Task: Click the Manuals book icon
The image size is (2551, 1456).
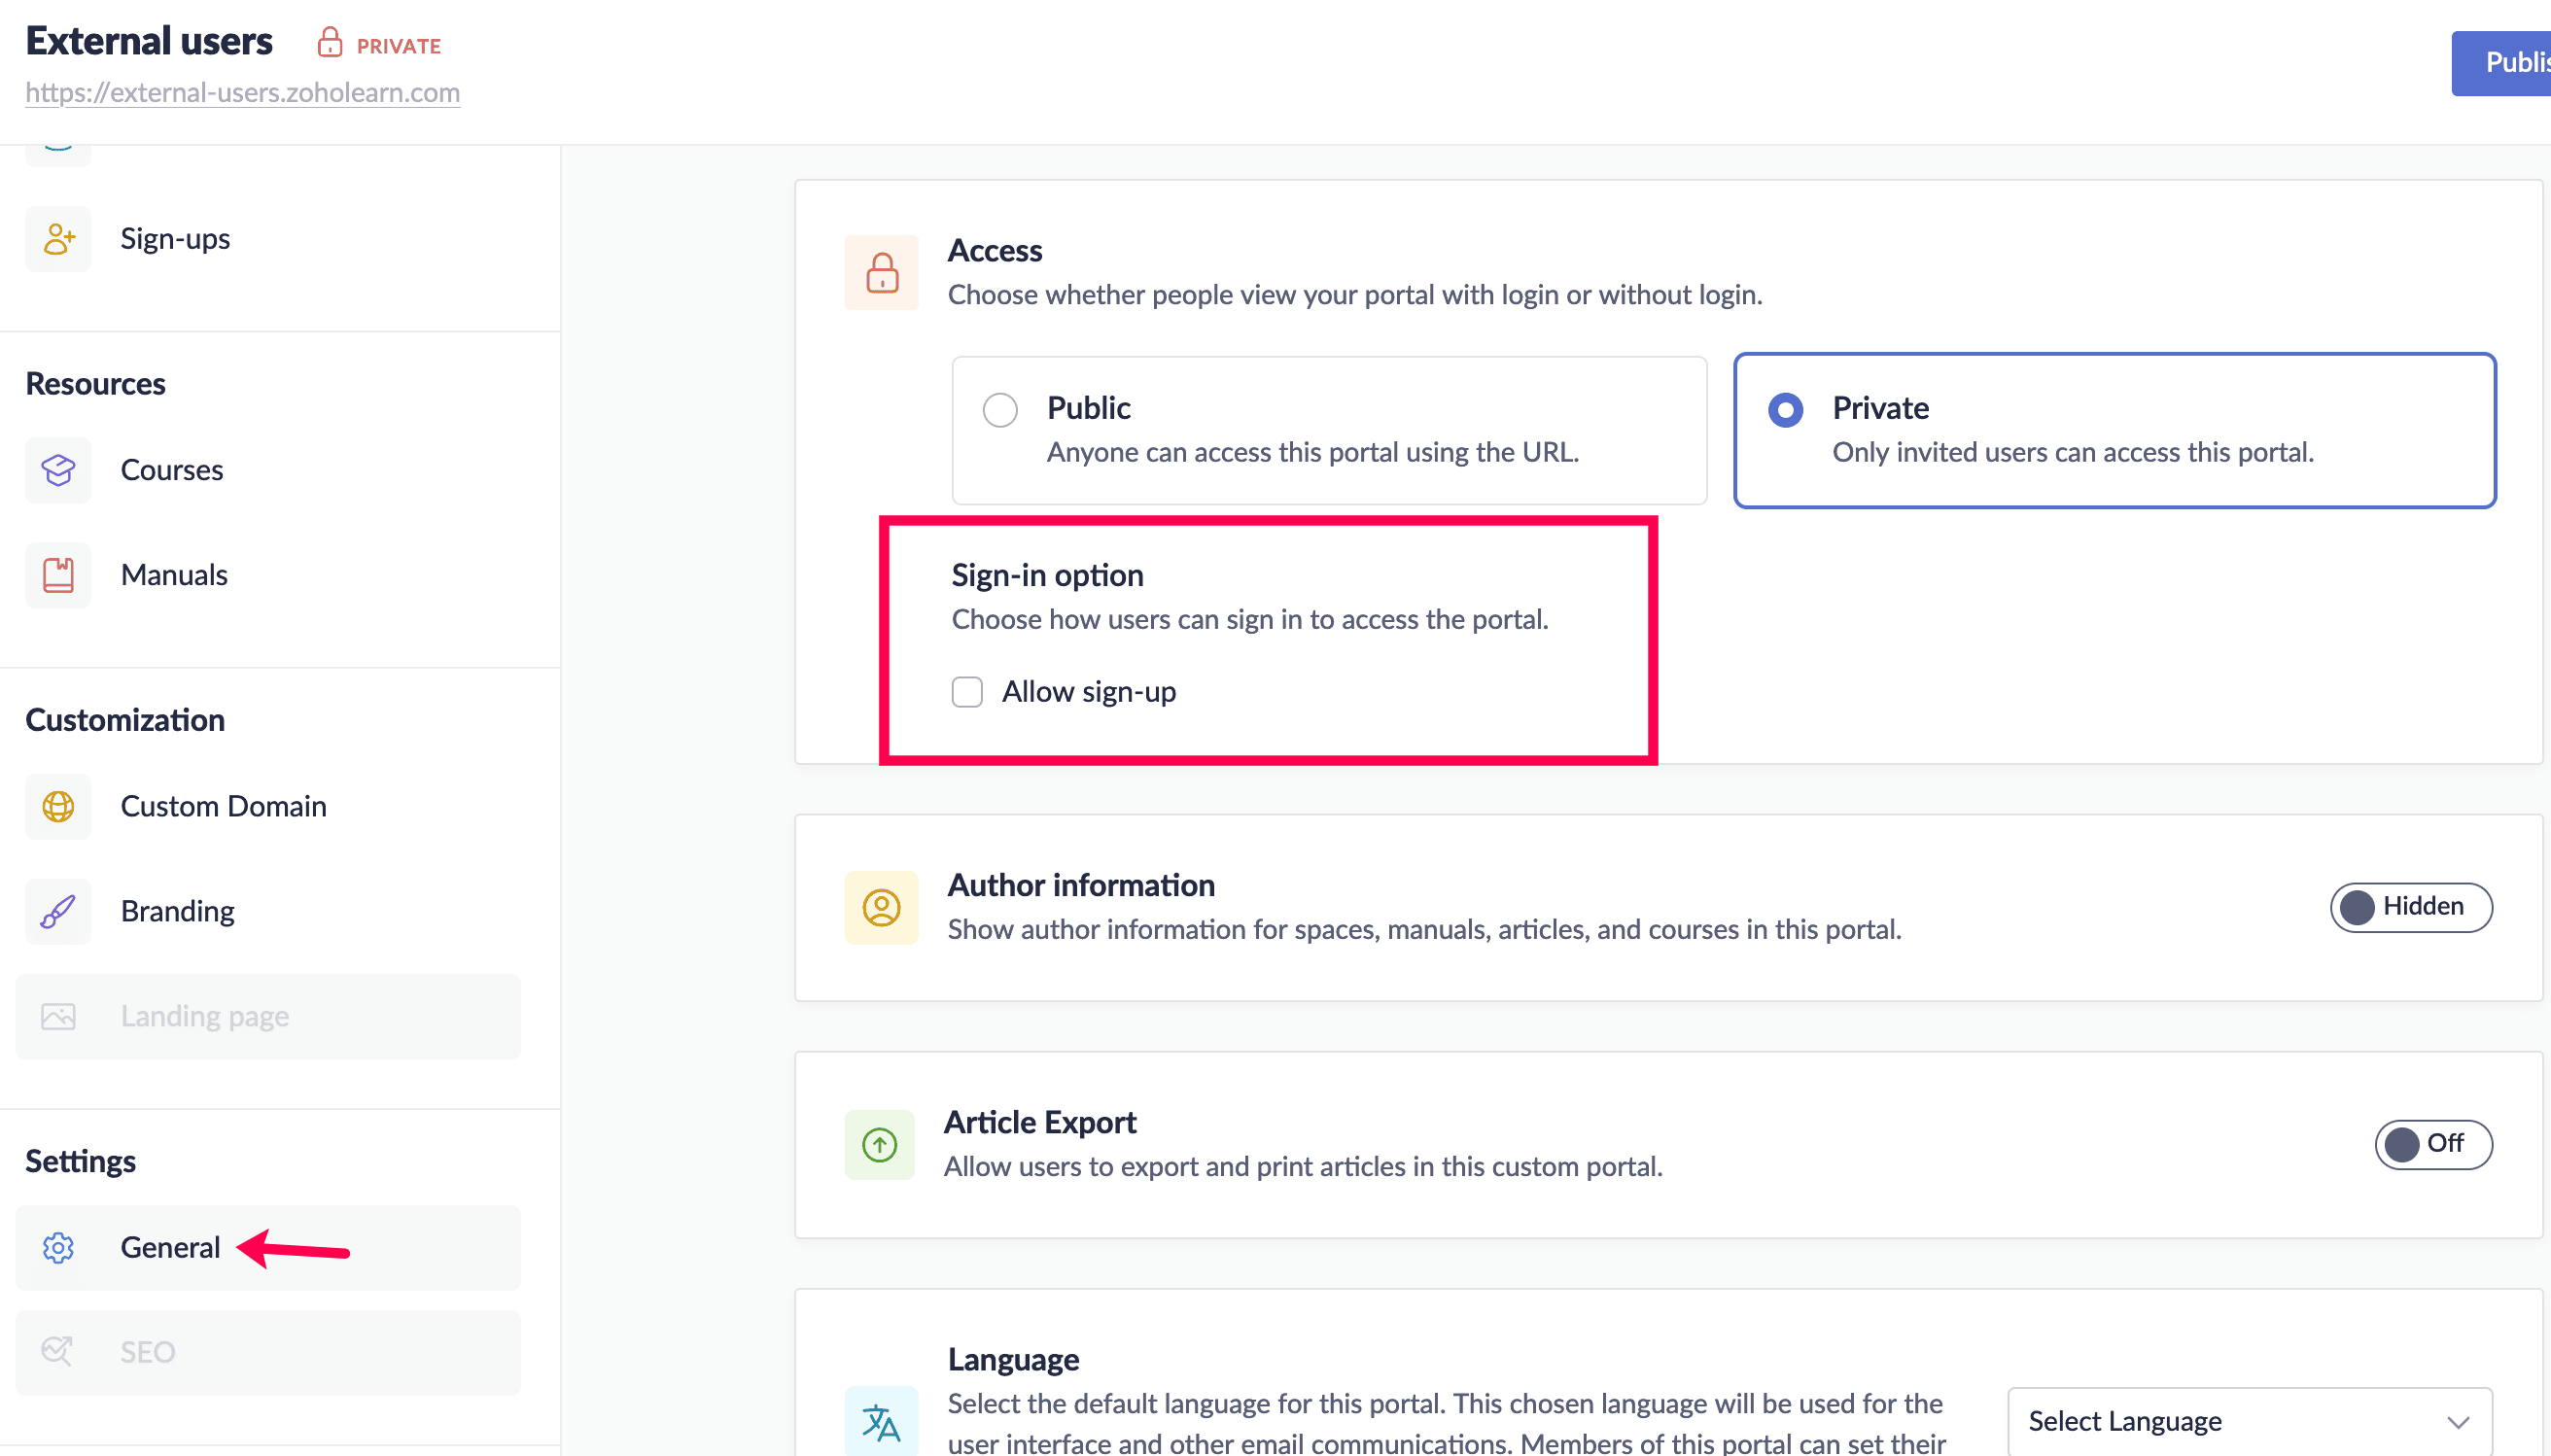Action: tap(58, 575)
